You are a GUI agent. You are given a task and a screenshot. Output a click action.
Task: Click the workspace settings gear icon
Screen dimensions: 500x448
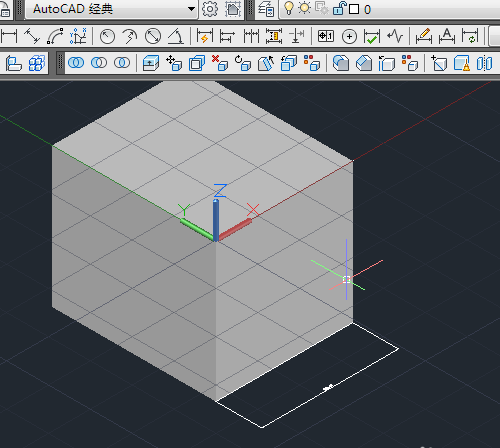pyautogui.click(x=210, y=9)
